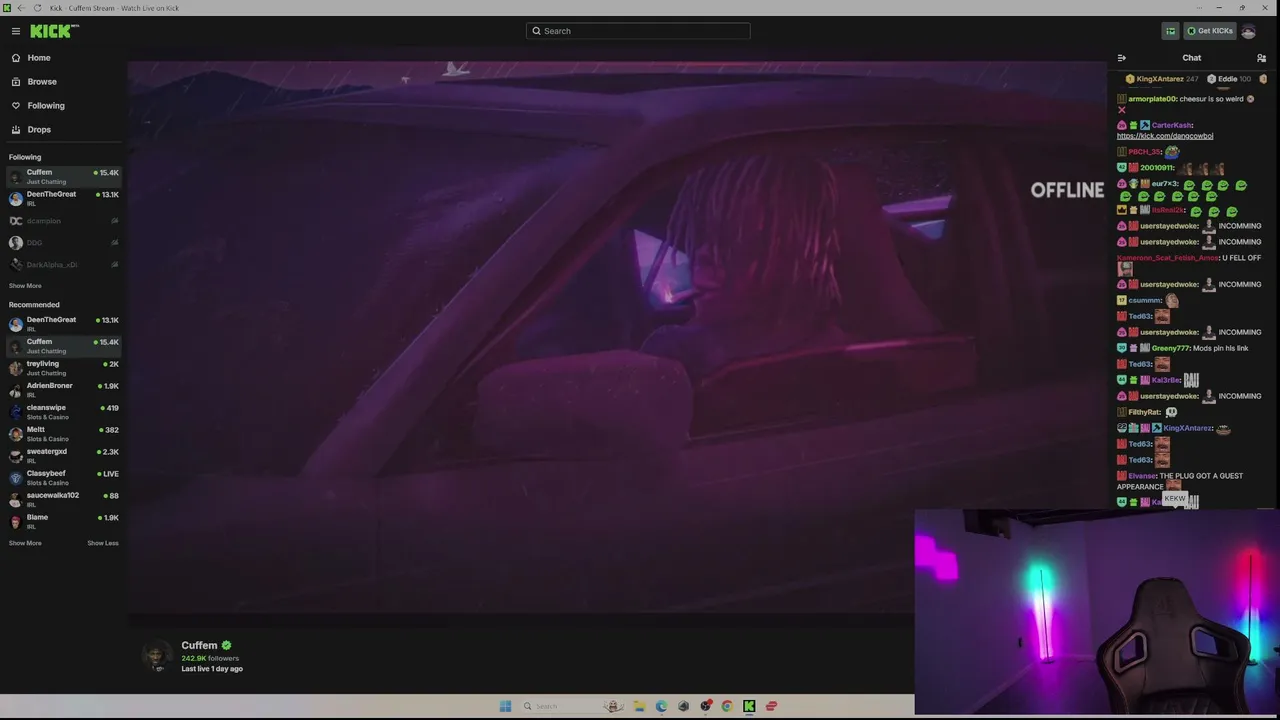
Task: Open Meltt recommended channel
Action: click(63, 434)
